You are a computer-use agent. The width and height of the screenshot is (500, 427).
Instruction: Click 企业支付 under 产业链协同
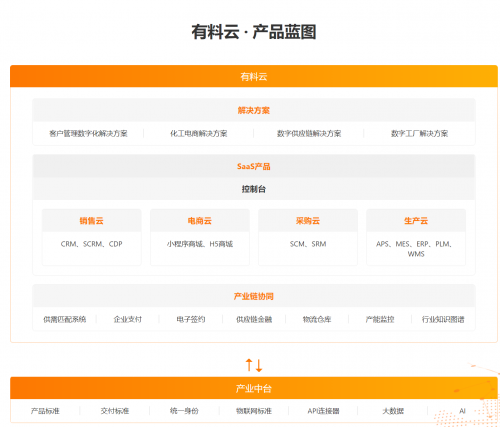pyautogui.click(x=128, y=319)
